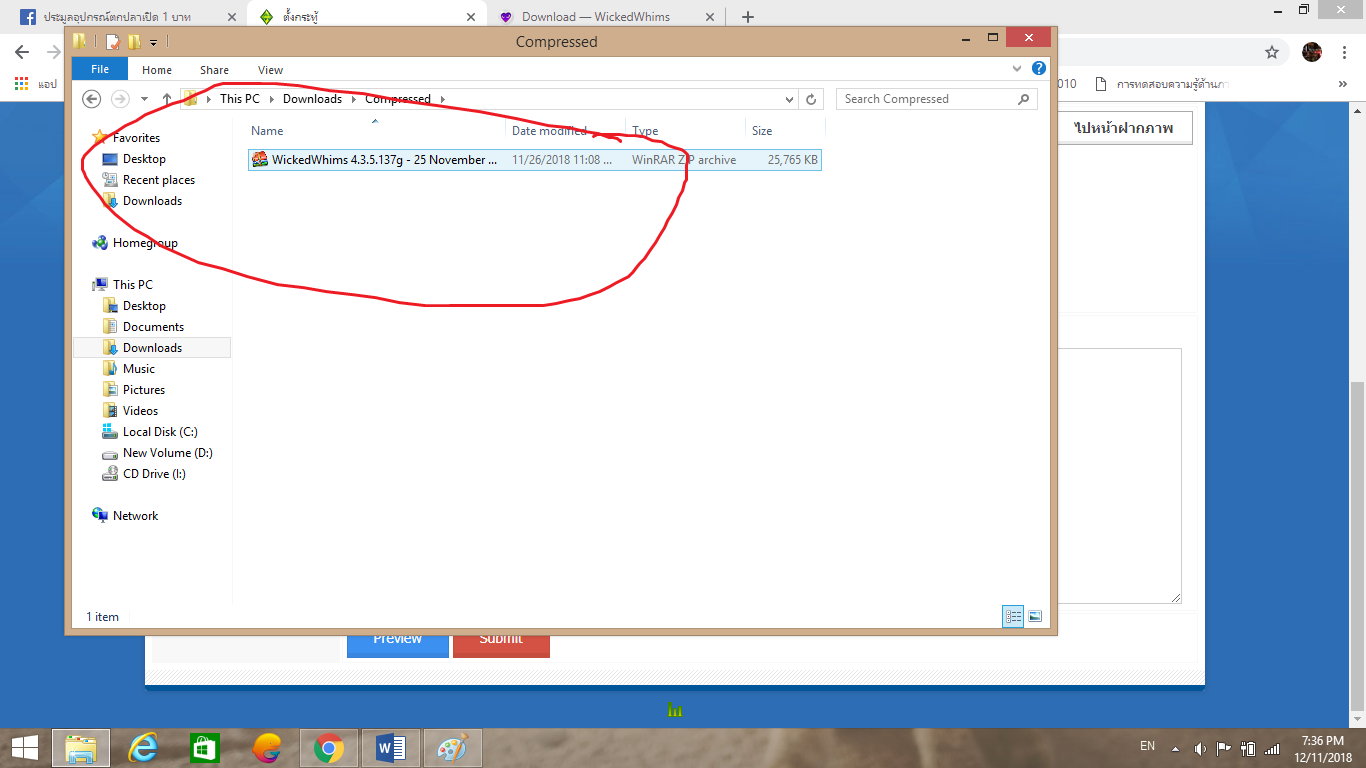Click the search magnifier icon

1023,99
